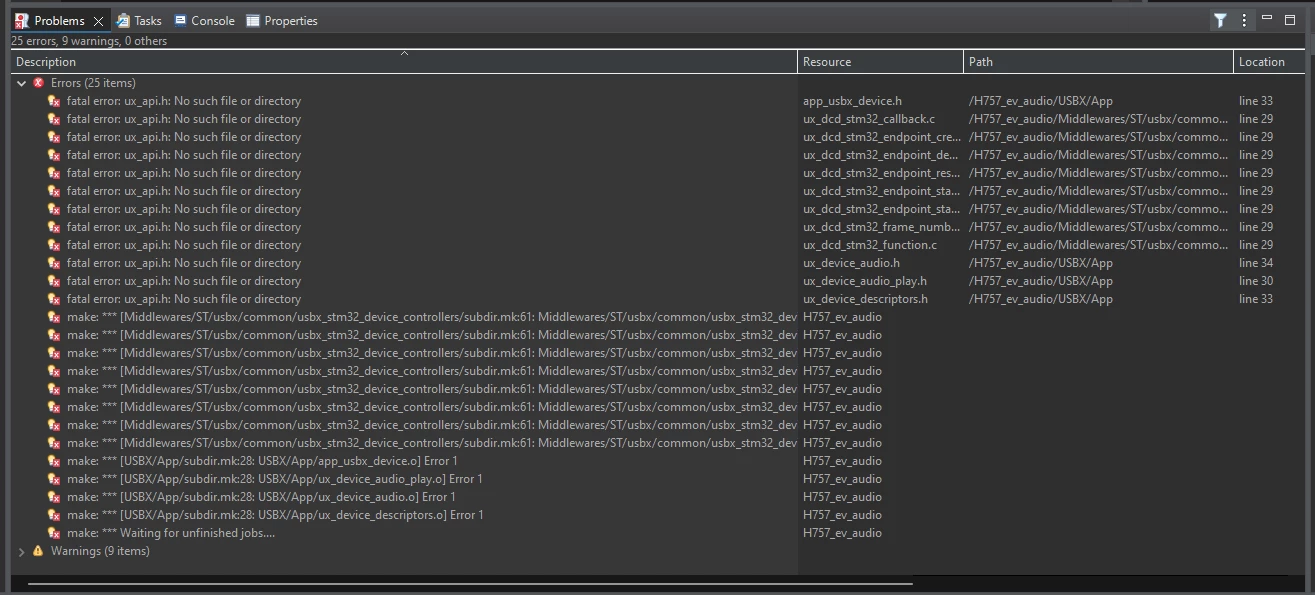Sort by the Path column header

pyautogui.click(x=1099, y=62)
